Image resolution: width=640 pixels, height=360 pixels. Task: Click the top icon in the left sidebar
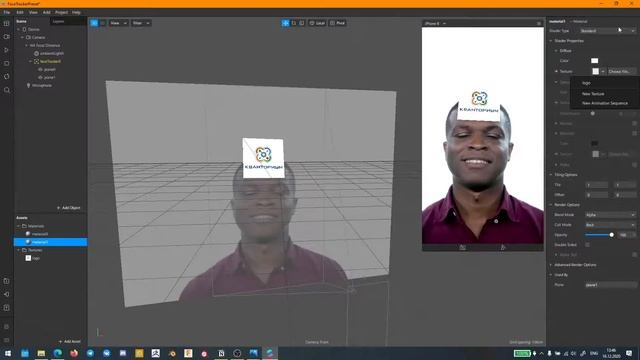(7, 23)
